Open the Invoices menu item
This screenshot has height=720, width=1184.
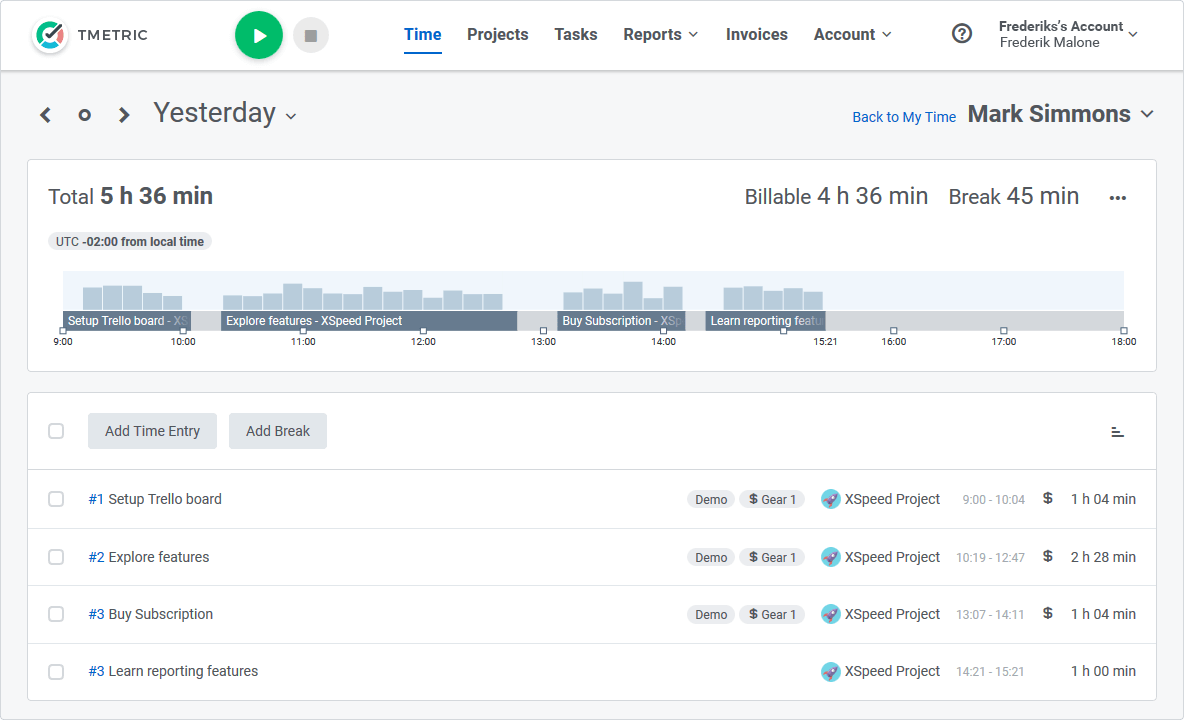click(x=756, y=34)
